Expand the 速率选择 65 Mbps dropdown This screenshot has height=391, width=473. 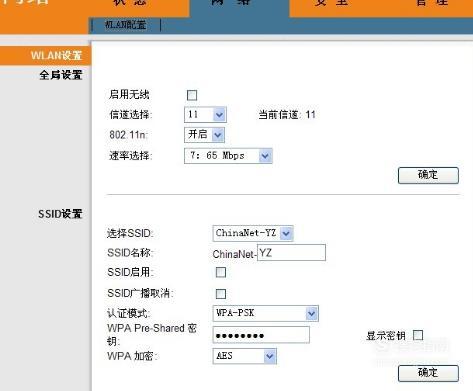click(228, 156)
